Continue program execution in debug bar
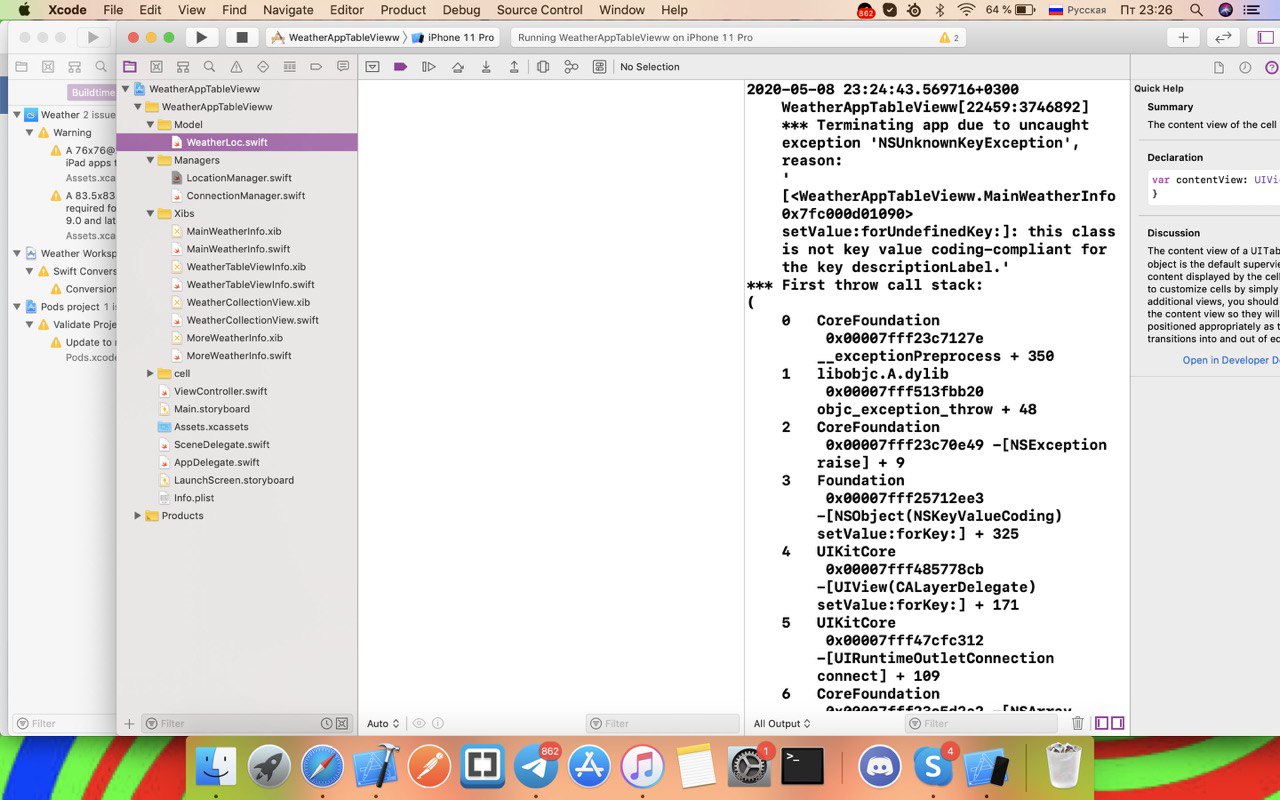The image size is (1280, 800). click(429, 67)
